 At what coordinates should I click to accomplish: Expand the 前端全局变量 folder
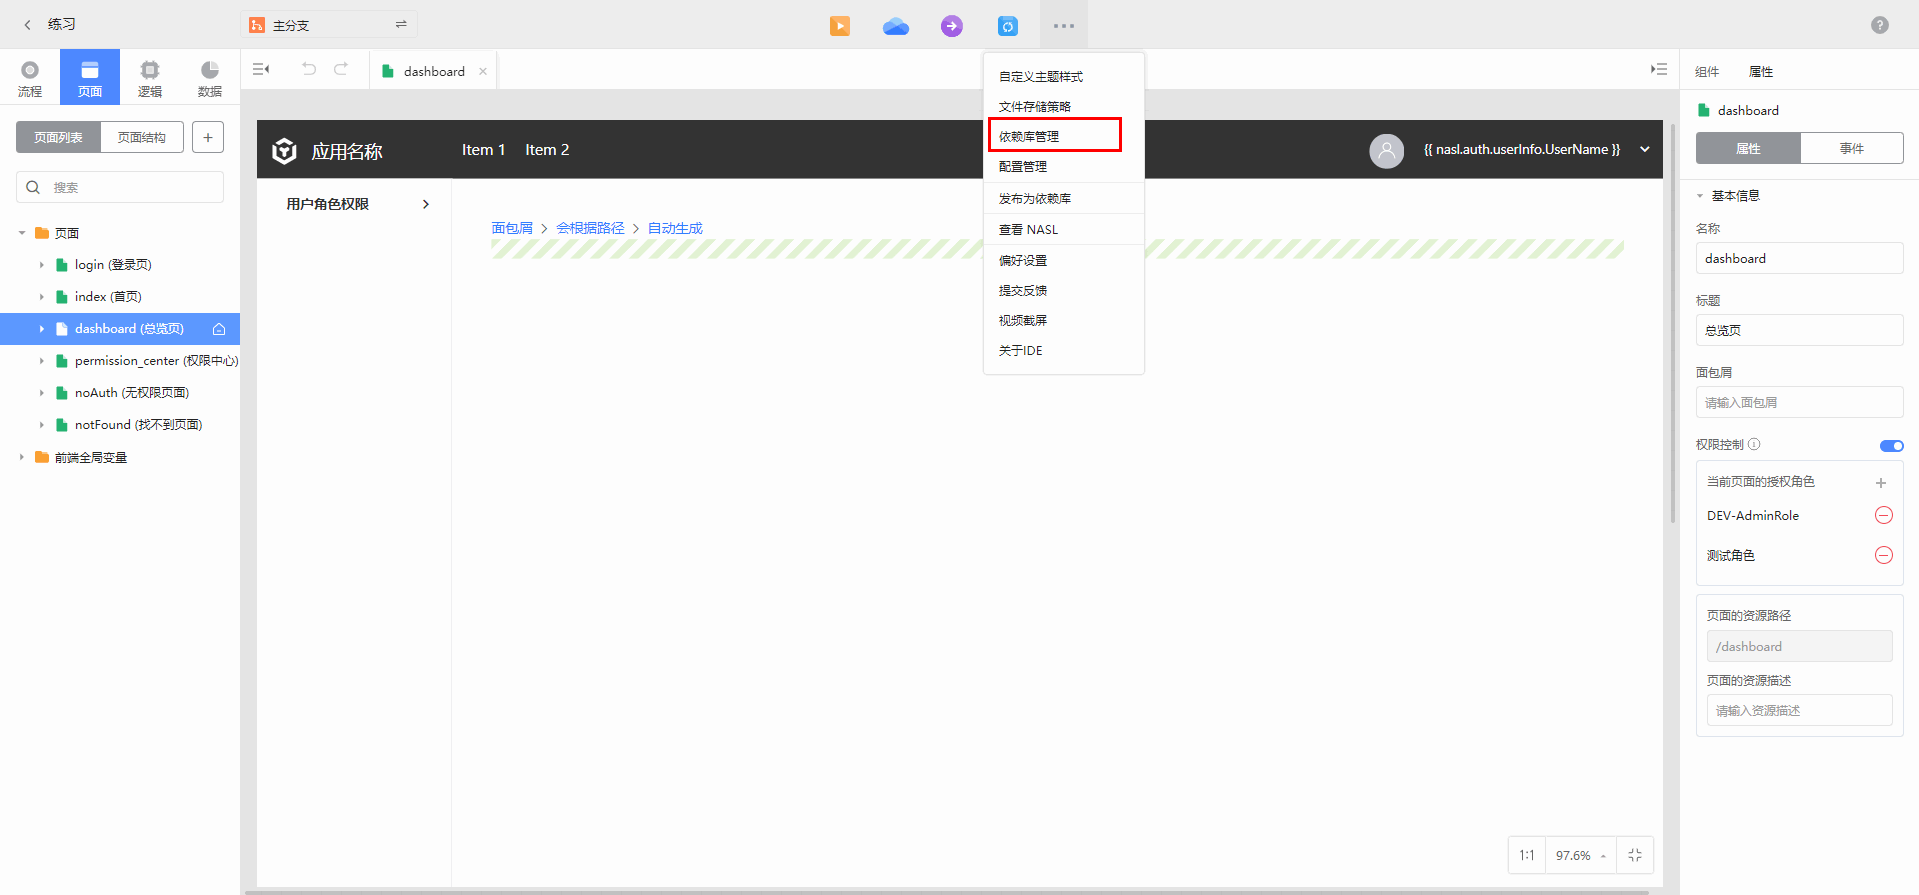[22, 457]
